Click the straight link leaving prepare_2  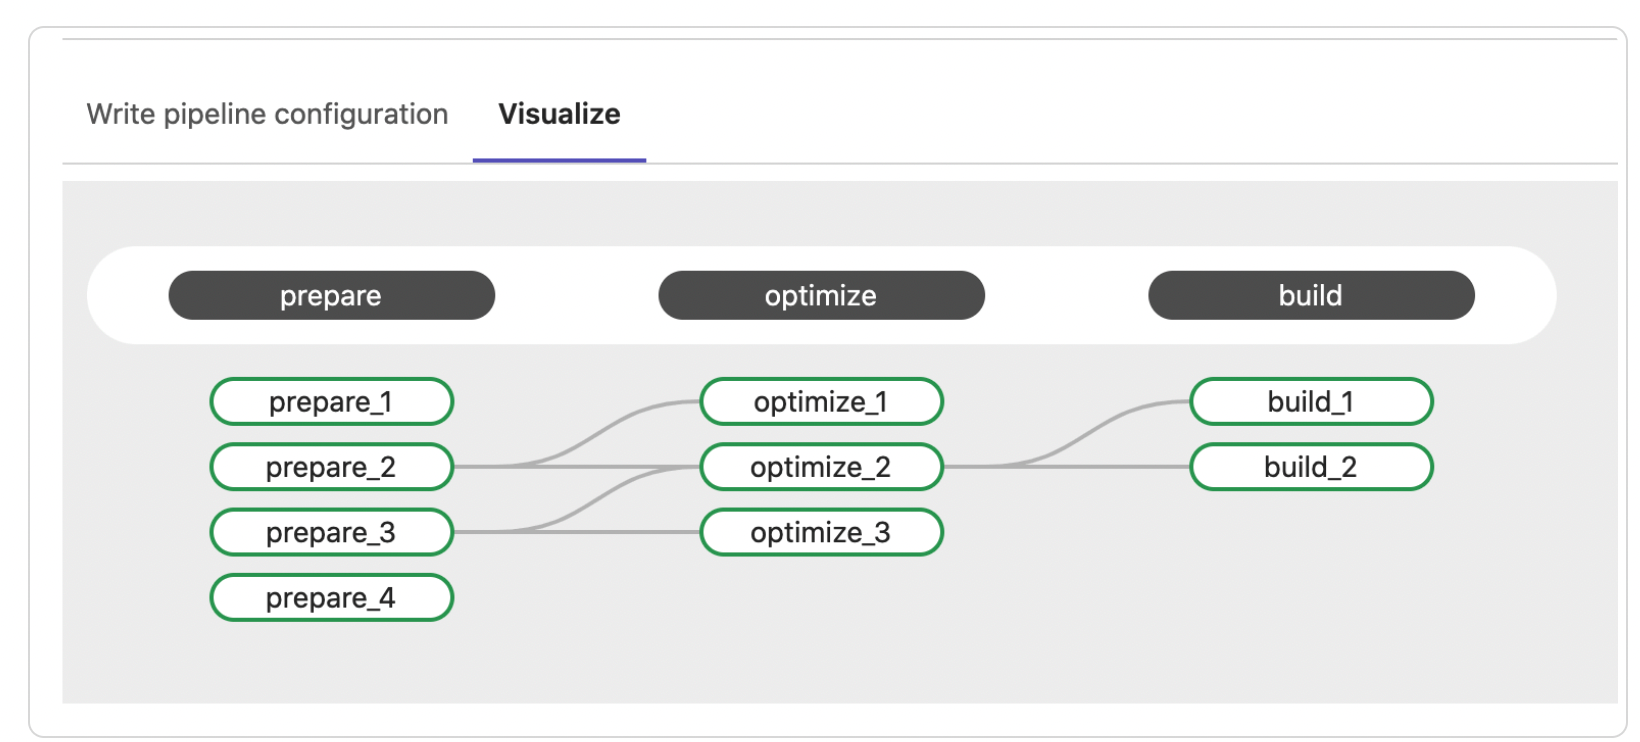click(x=480, y=467)
